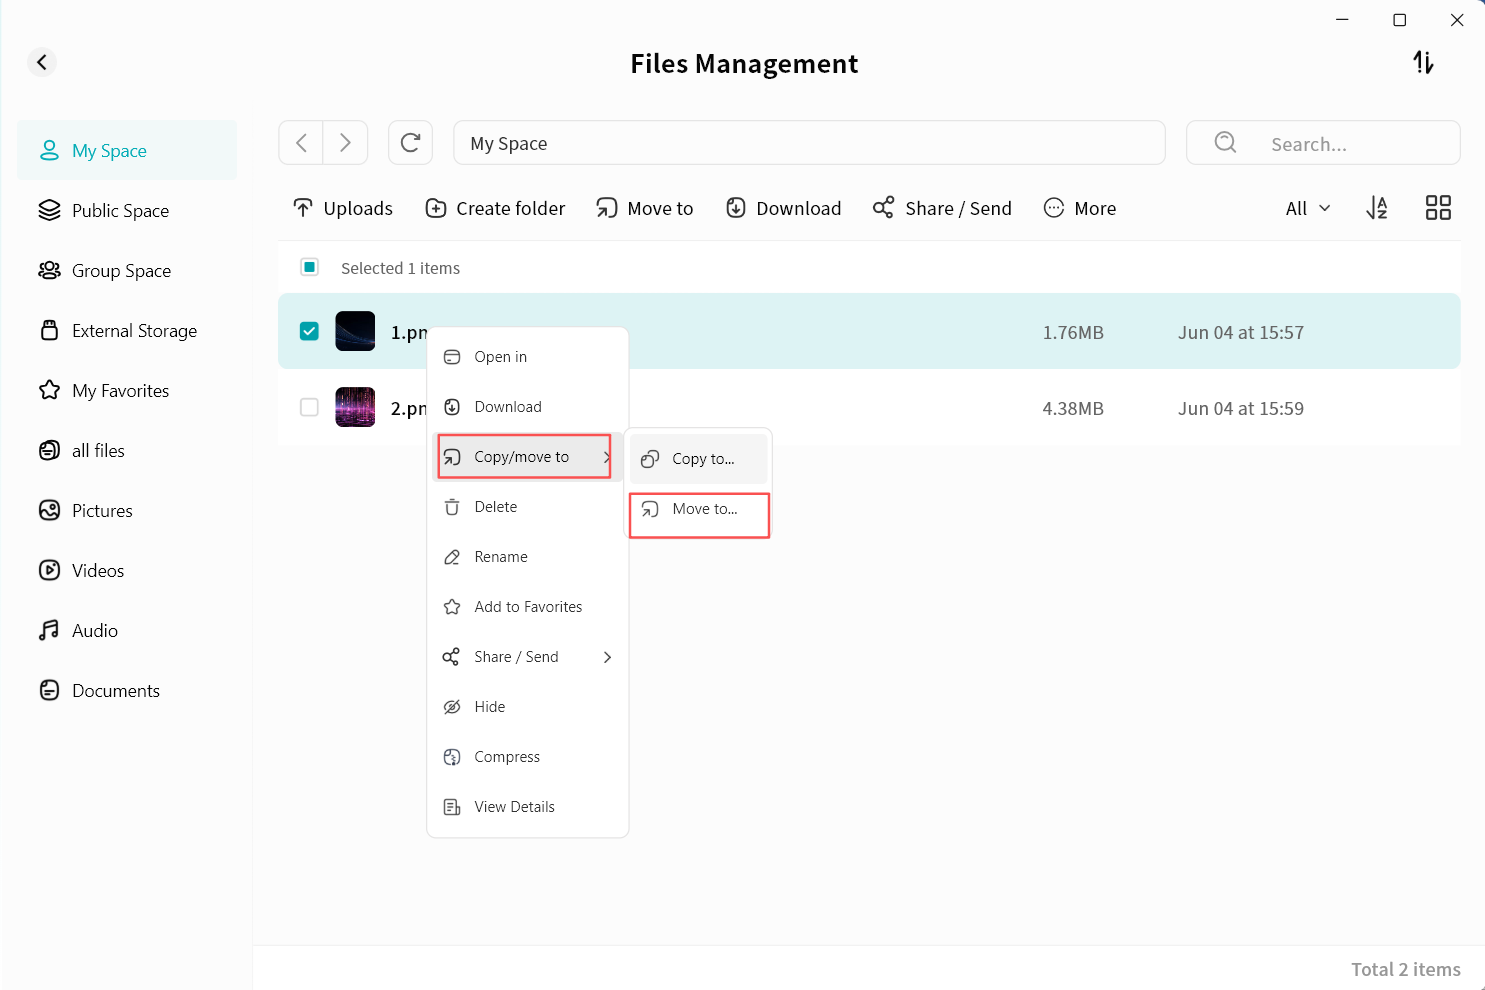The width and height of the screenshot is (1485, 990).
Task: Click the refresh icon beside the path bar
Action: (x=410, y=143)
